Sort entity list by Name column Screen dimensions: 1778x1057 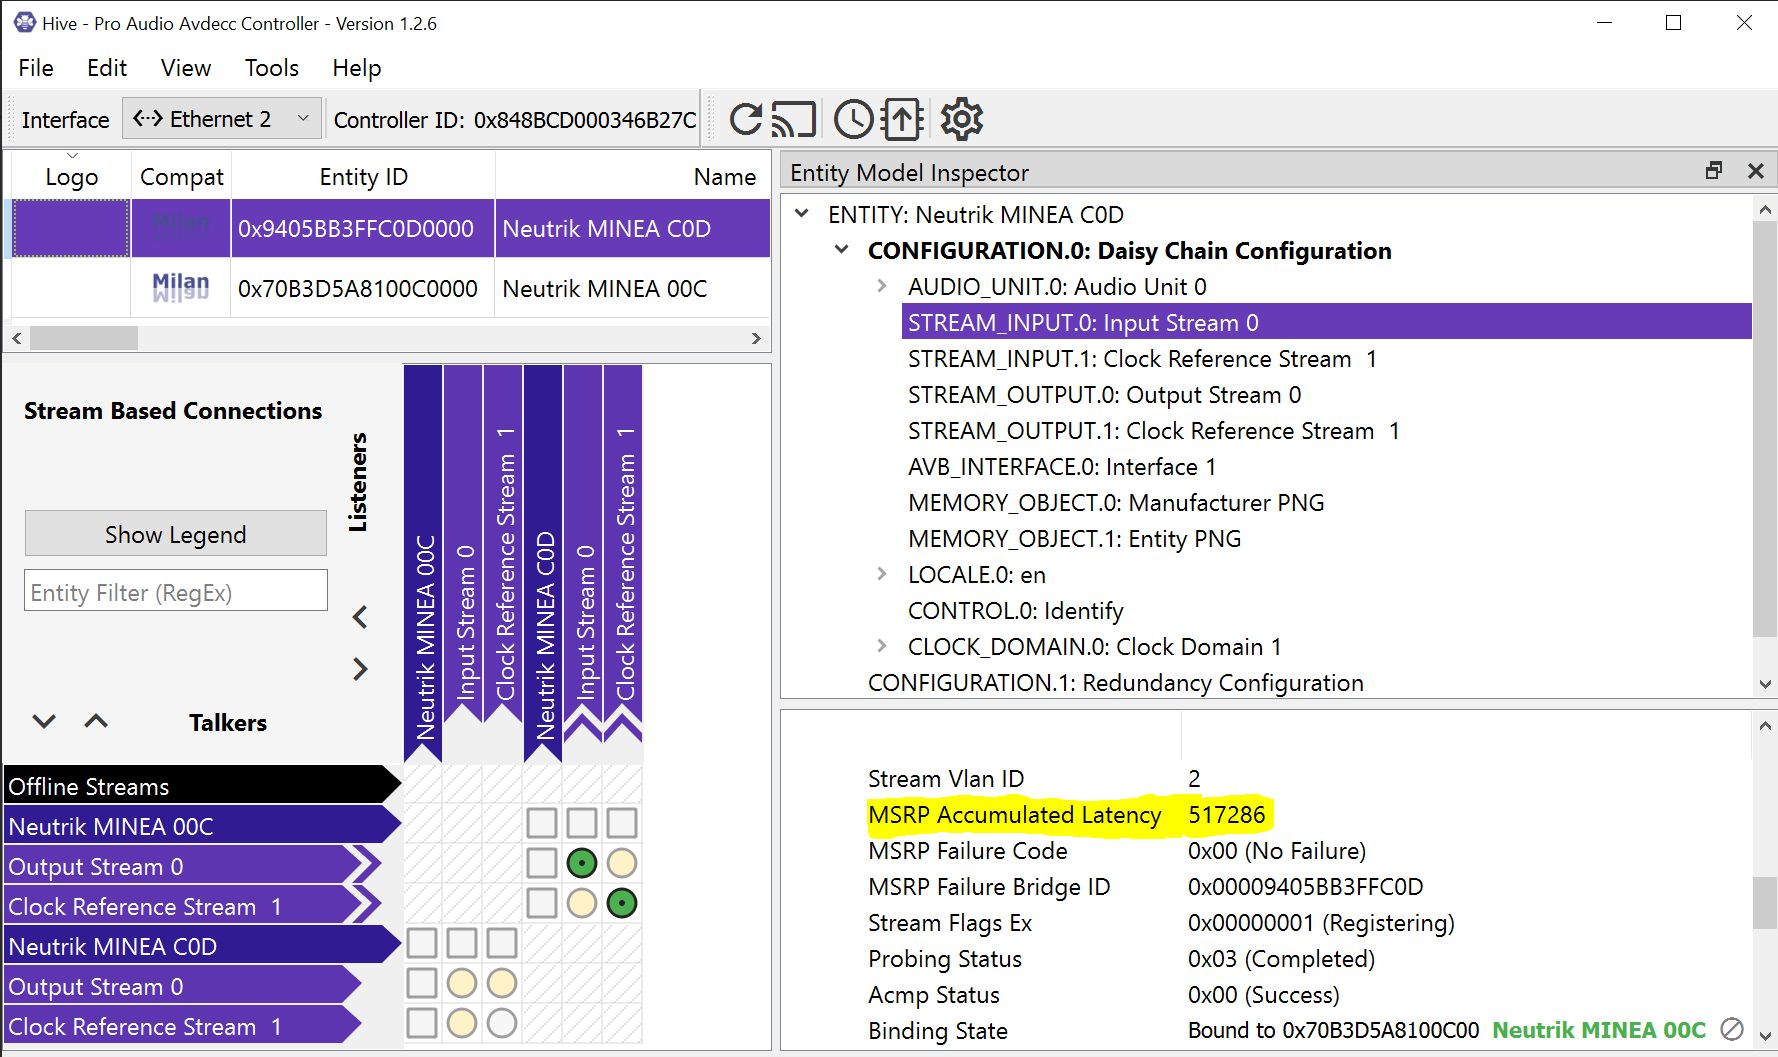(632, 177)
